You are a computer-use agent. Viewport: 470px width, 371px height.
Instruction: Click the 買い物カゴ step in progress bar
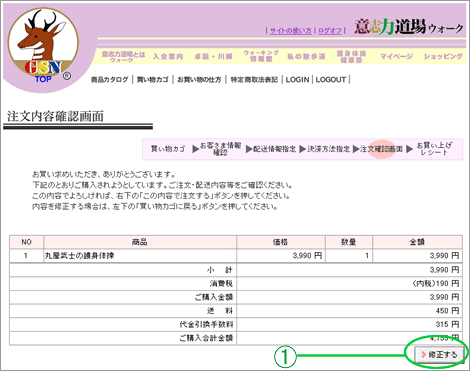coord(168,149)
